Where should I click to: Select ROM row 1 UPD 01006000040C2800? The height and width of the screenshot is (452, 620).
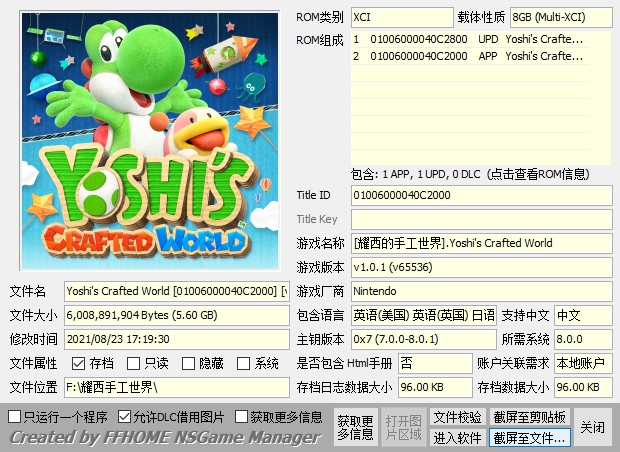[x=470, y=39]
